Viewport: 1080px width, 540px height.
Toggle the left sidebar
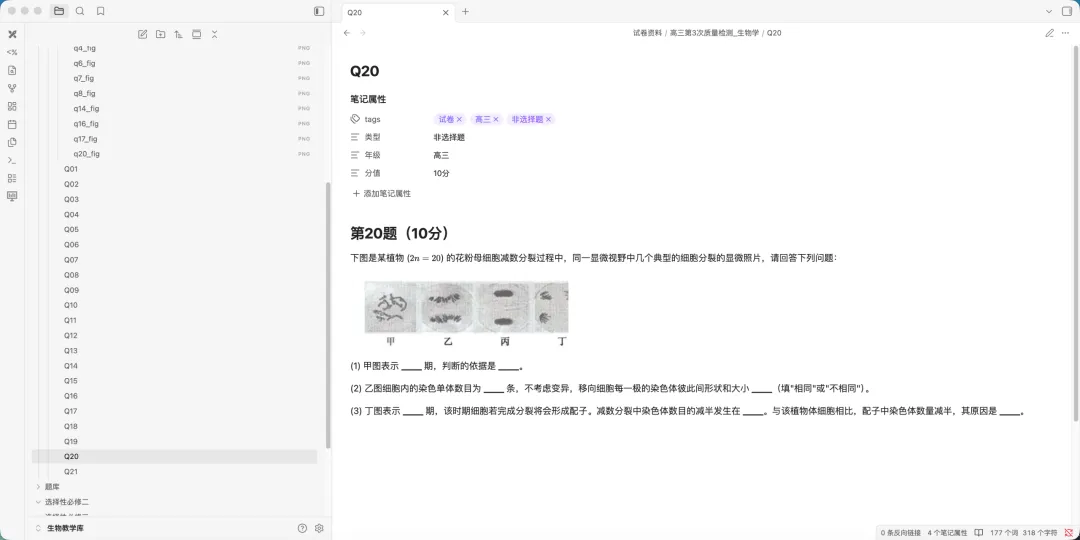(319, 12)
